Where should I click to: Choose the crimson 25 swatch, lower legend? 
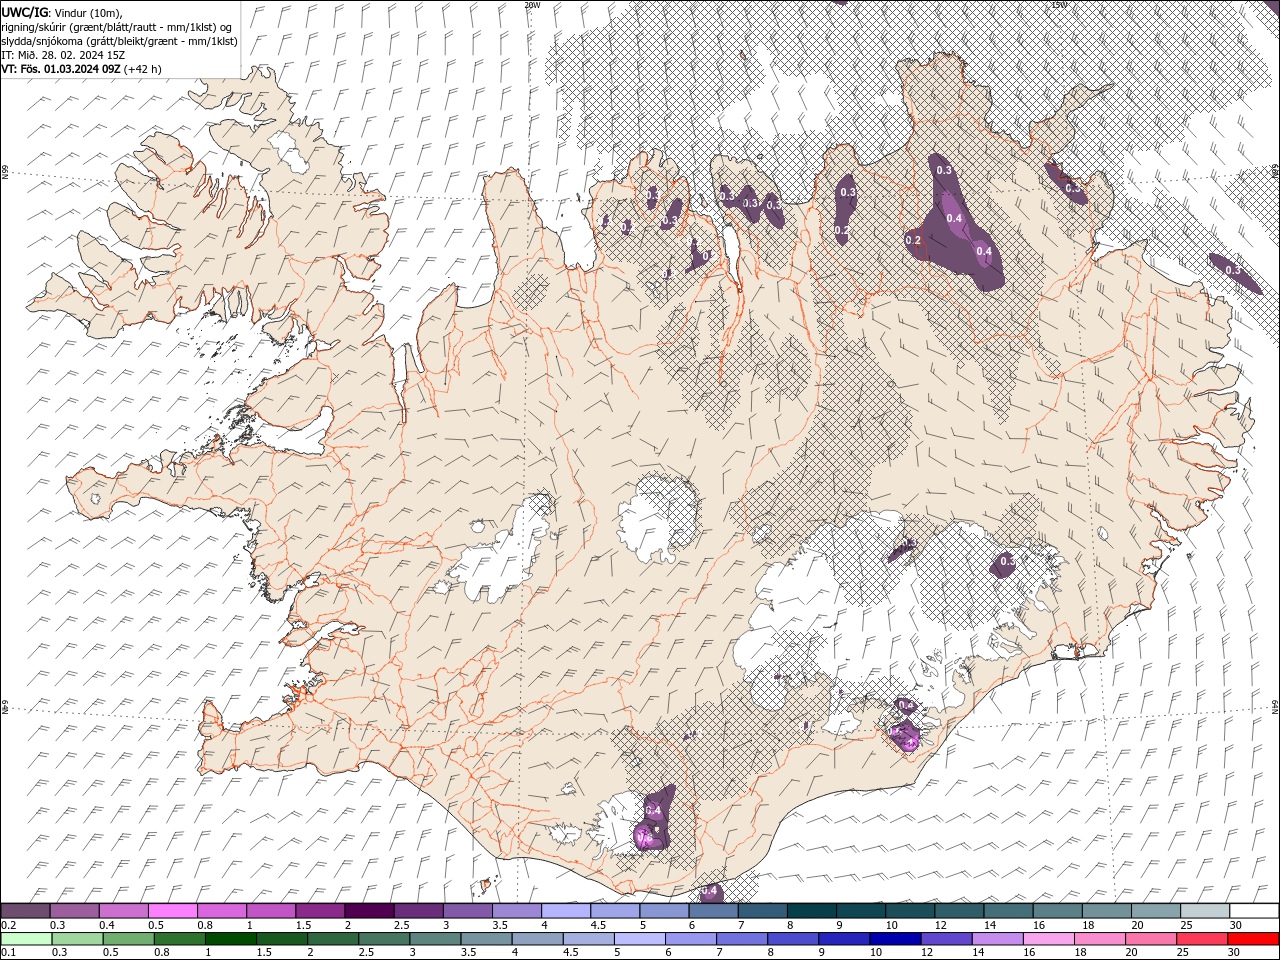pos(1201,939)
